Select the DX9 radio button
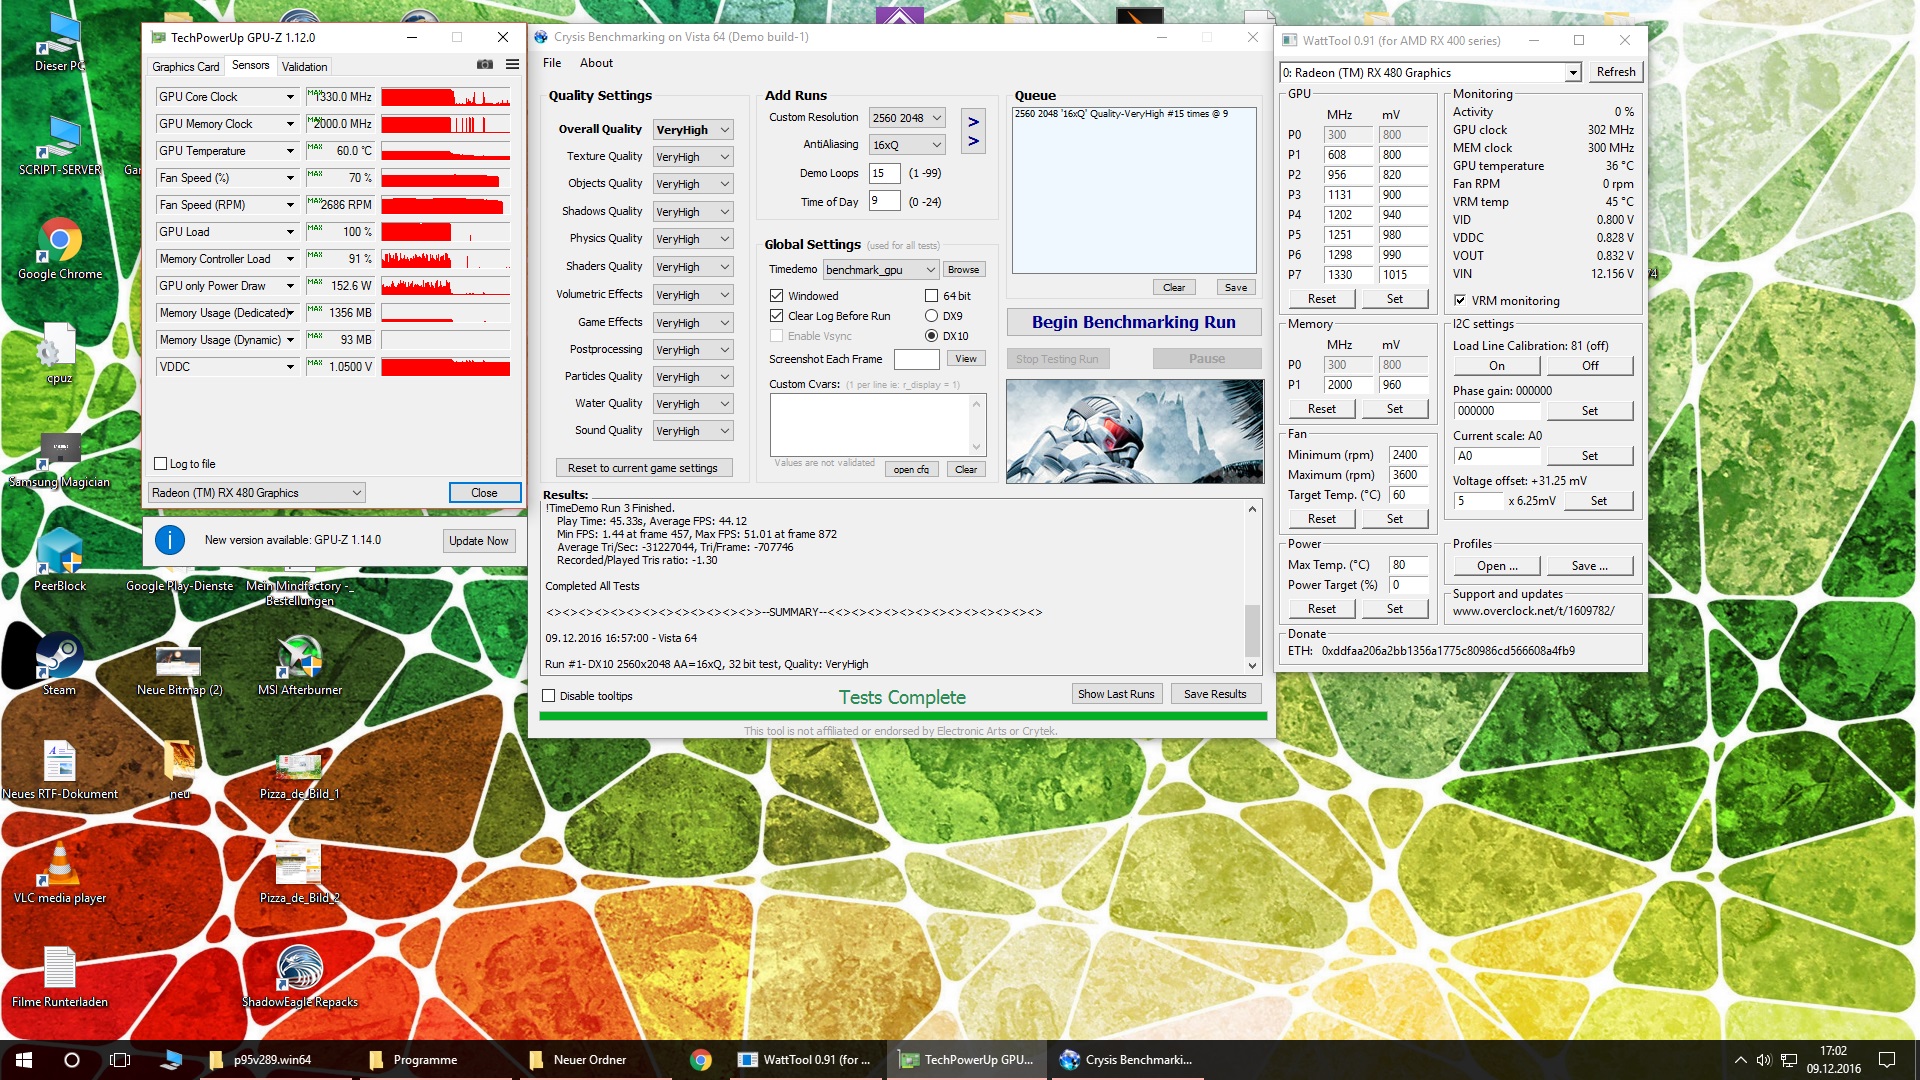 [931, 316]
